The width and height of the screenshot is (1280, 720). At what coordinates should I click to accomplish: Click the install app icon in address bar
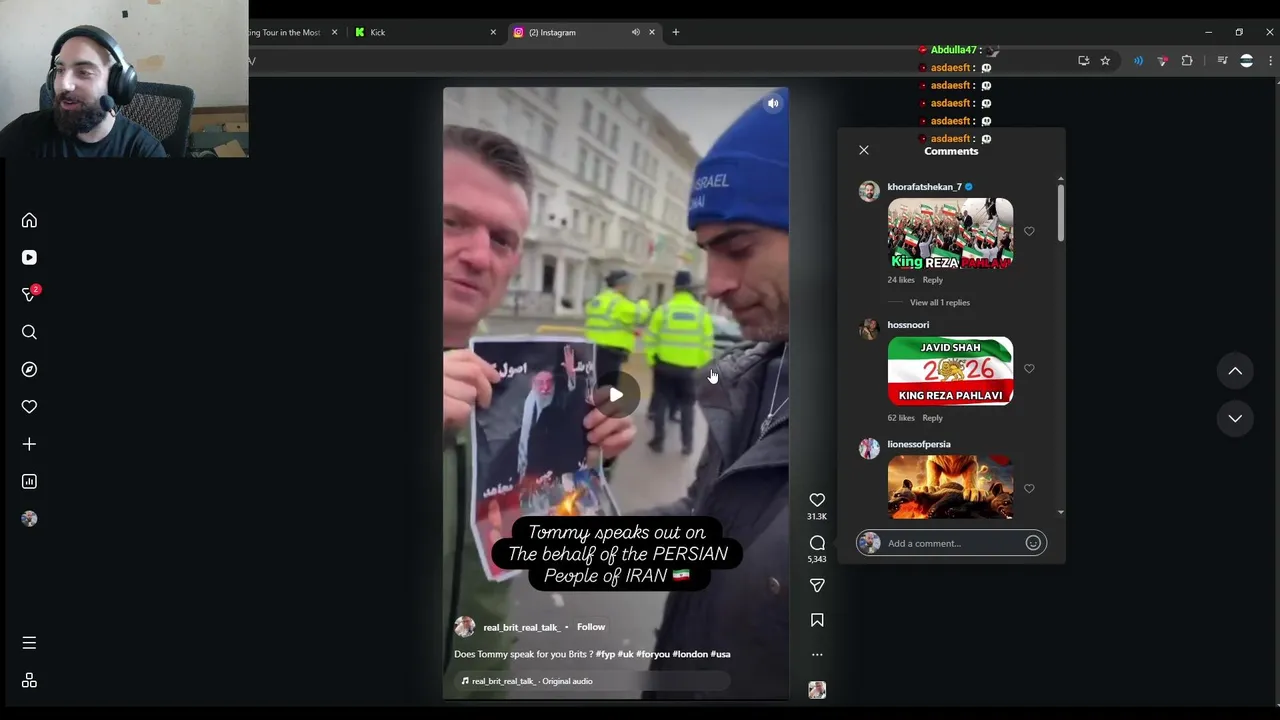pos(1083,61)
